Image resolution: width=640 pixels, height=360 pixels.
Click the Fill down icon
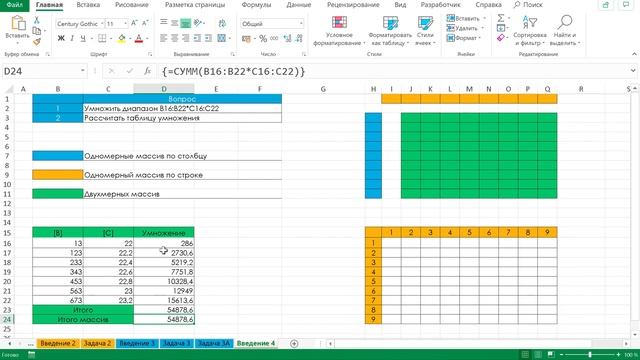pos(501,28)
